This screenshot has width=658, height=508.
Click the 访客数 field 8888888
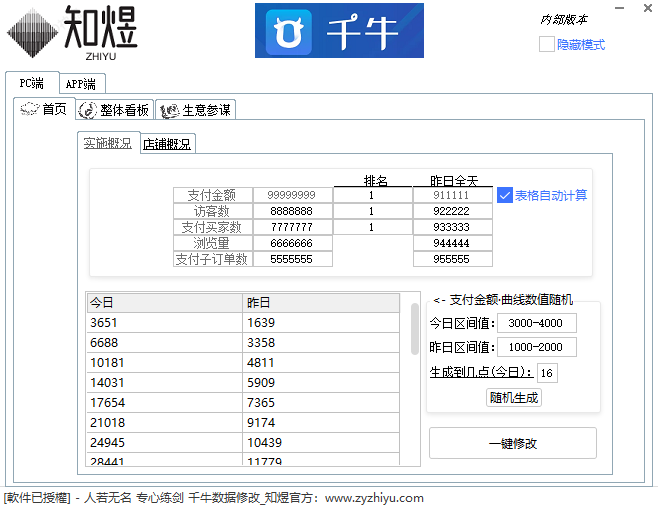292,211
